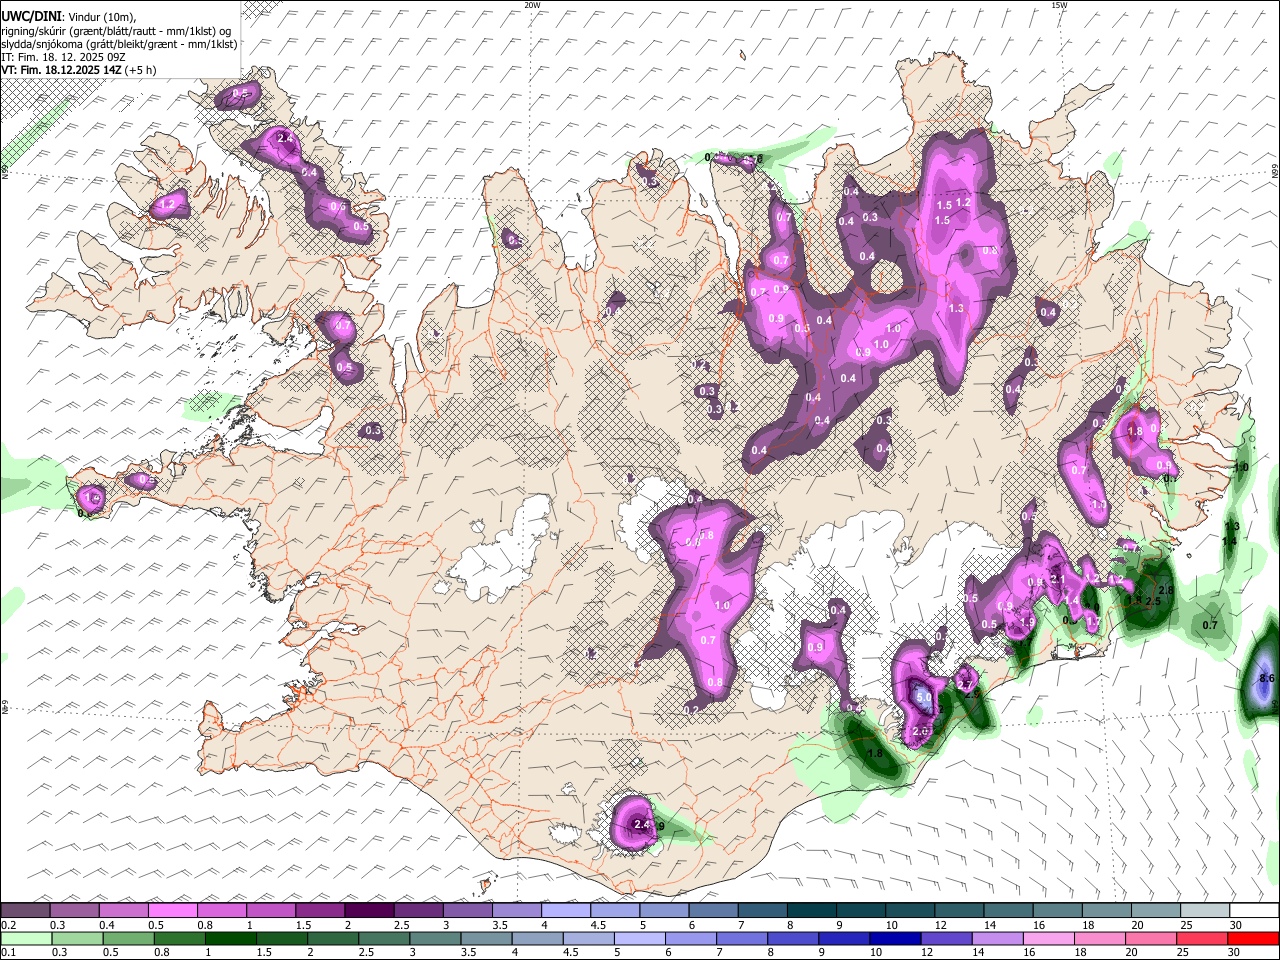Click the 2.7 value near the south coast
This screenshot has height=960, width=1280.
[x=965, y=685]
